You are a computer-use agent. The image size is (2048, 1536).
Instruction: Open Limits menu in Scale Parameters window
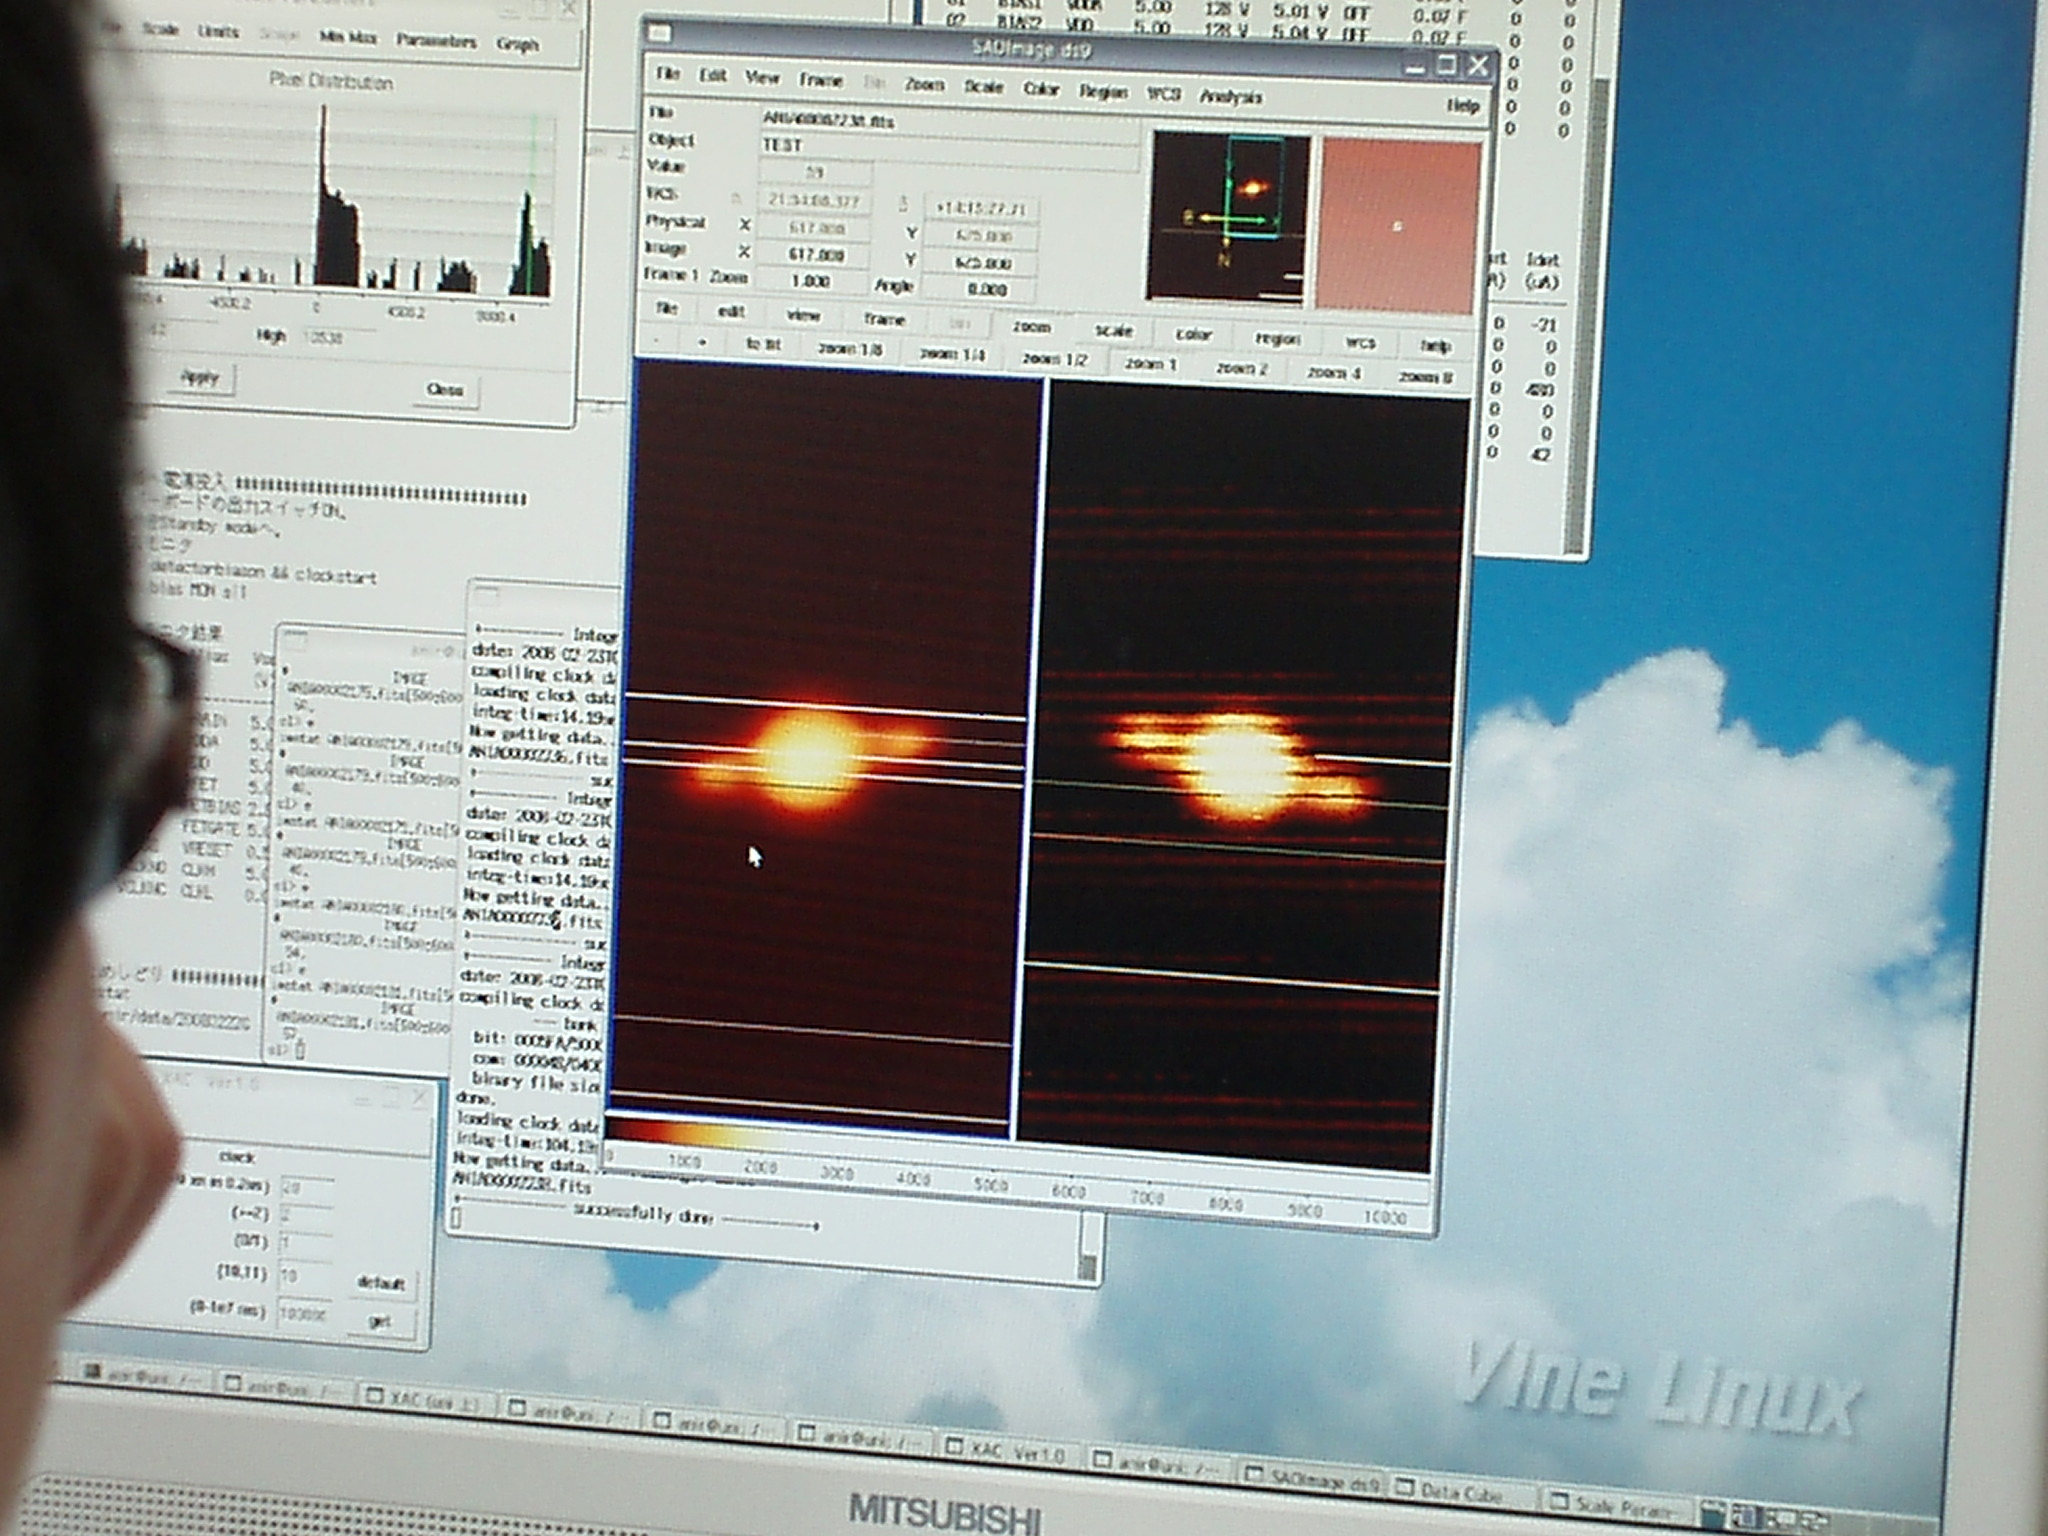218,32
